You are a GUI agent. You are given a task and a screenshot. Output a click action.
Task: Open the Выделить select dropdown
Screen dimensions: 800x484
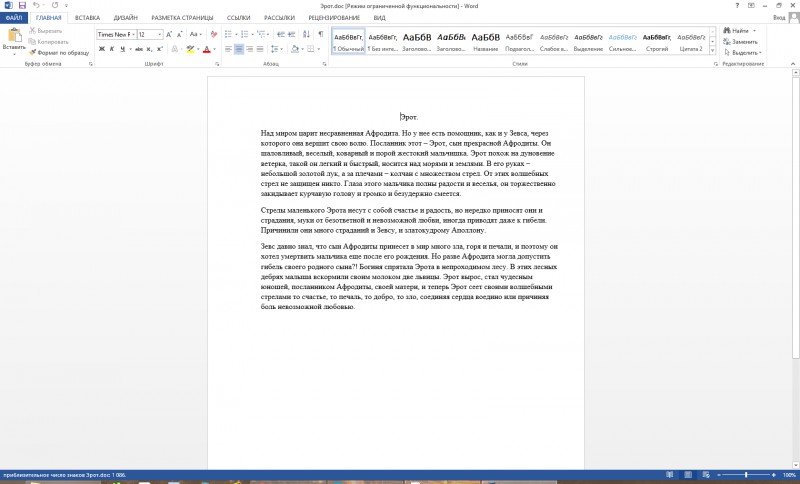click(x=743, y=53)
